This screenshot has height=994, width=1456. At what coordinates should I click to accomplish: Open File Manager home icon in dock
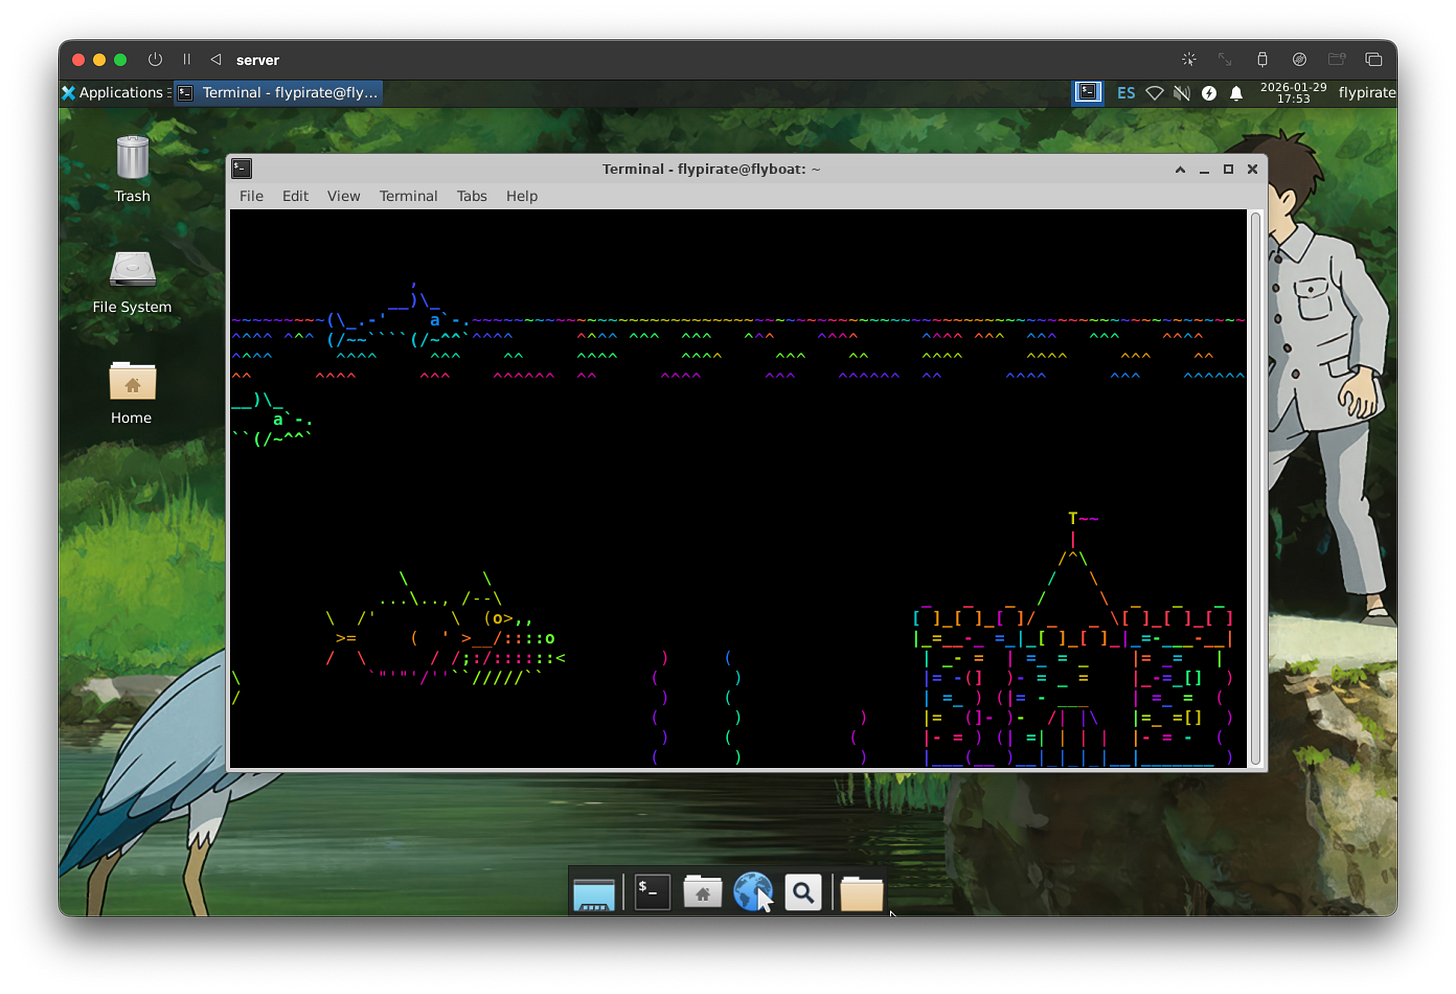click(703, 892)
